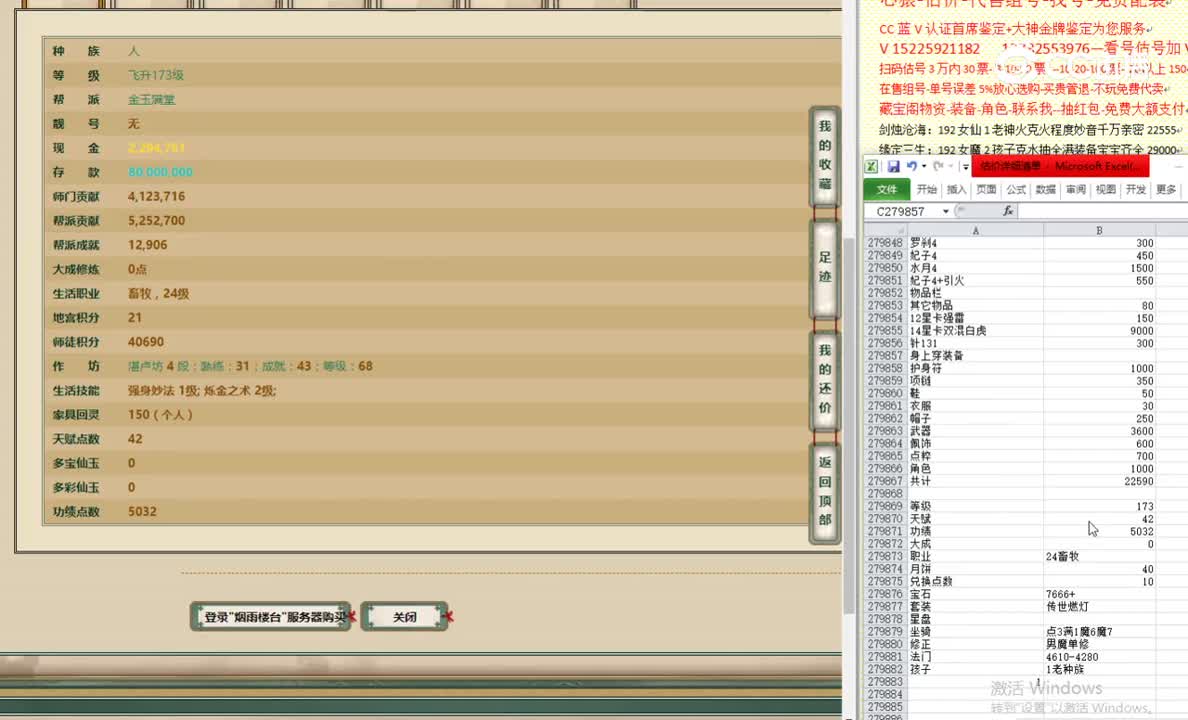Switch to the 视图 ribbon tab
Screen dimensions: 1188x720
pos(1105,189)
